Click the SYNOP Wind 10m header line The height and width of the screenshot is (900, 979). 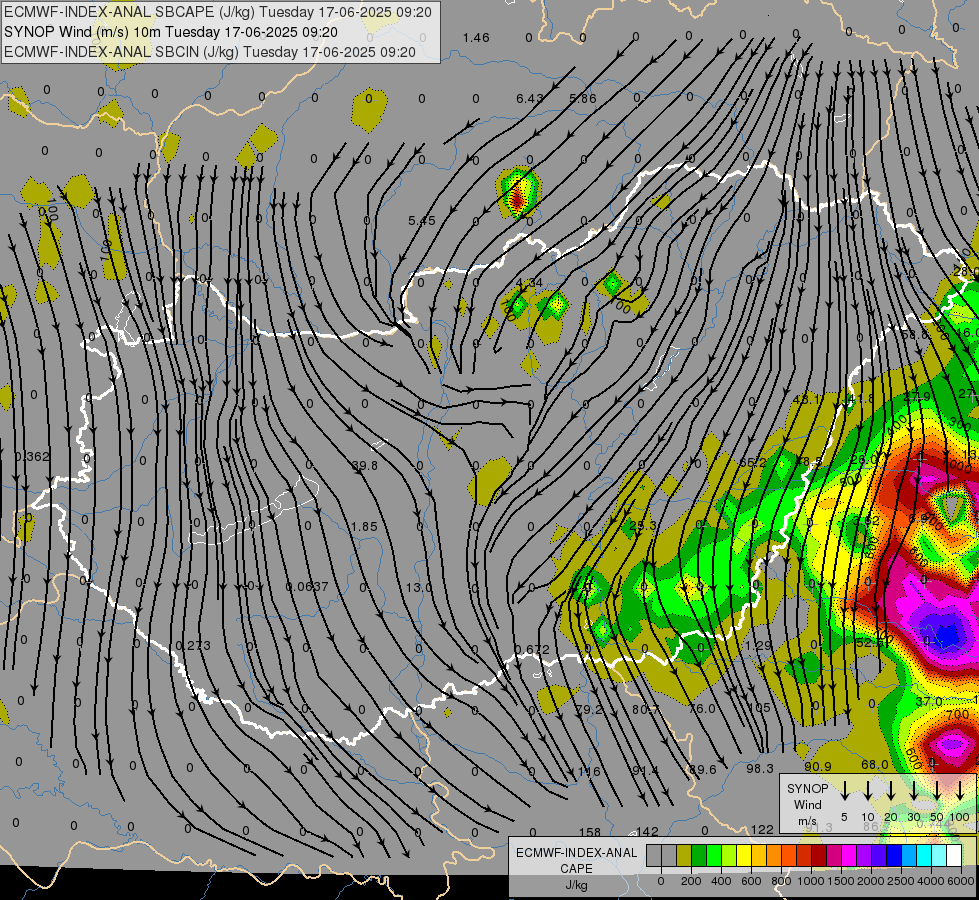[170, 32]
